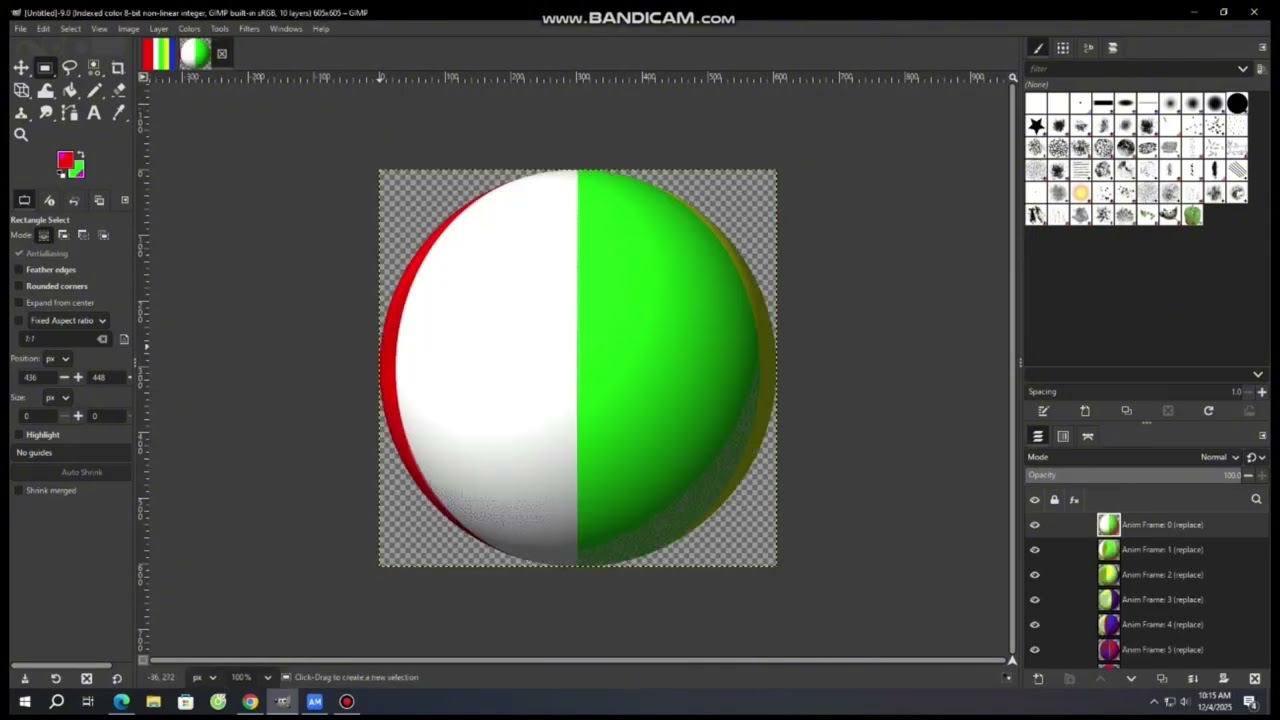Select the Pencil tool in toolbox
This screenshot has height=720, width=1280.
pos(94,91)
